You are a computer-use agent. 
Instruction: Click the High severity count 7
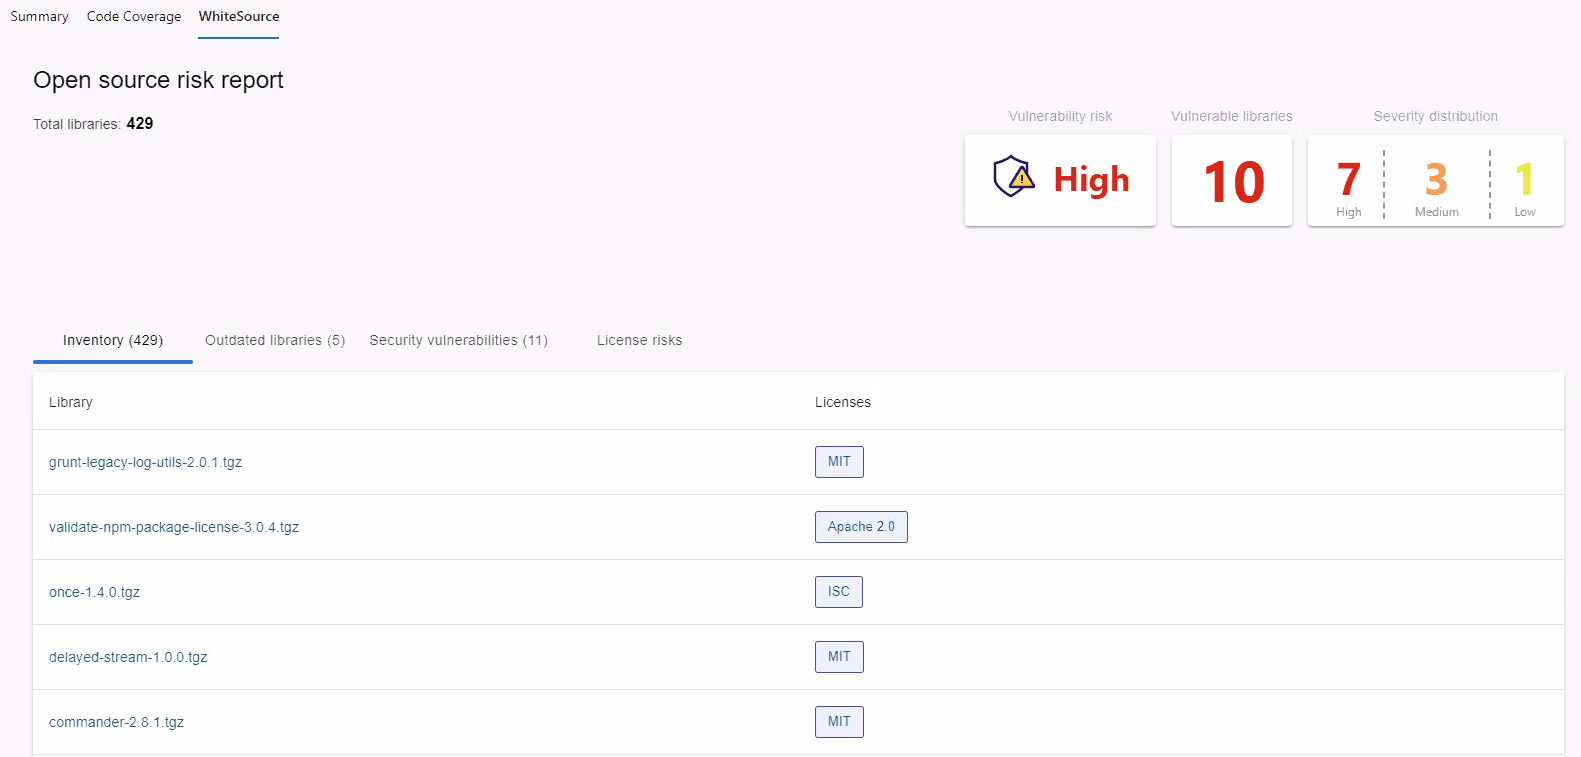(x=1348, y=181)
